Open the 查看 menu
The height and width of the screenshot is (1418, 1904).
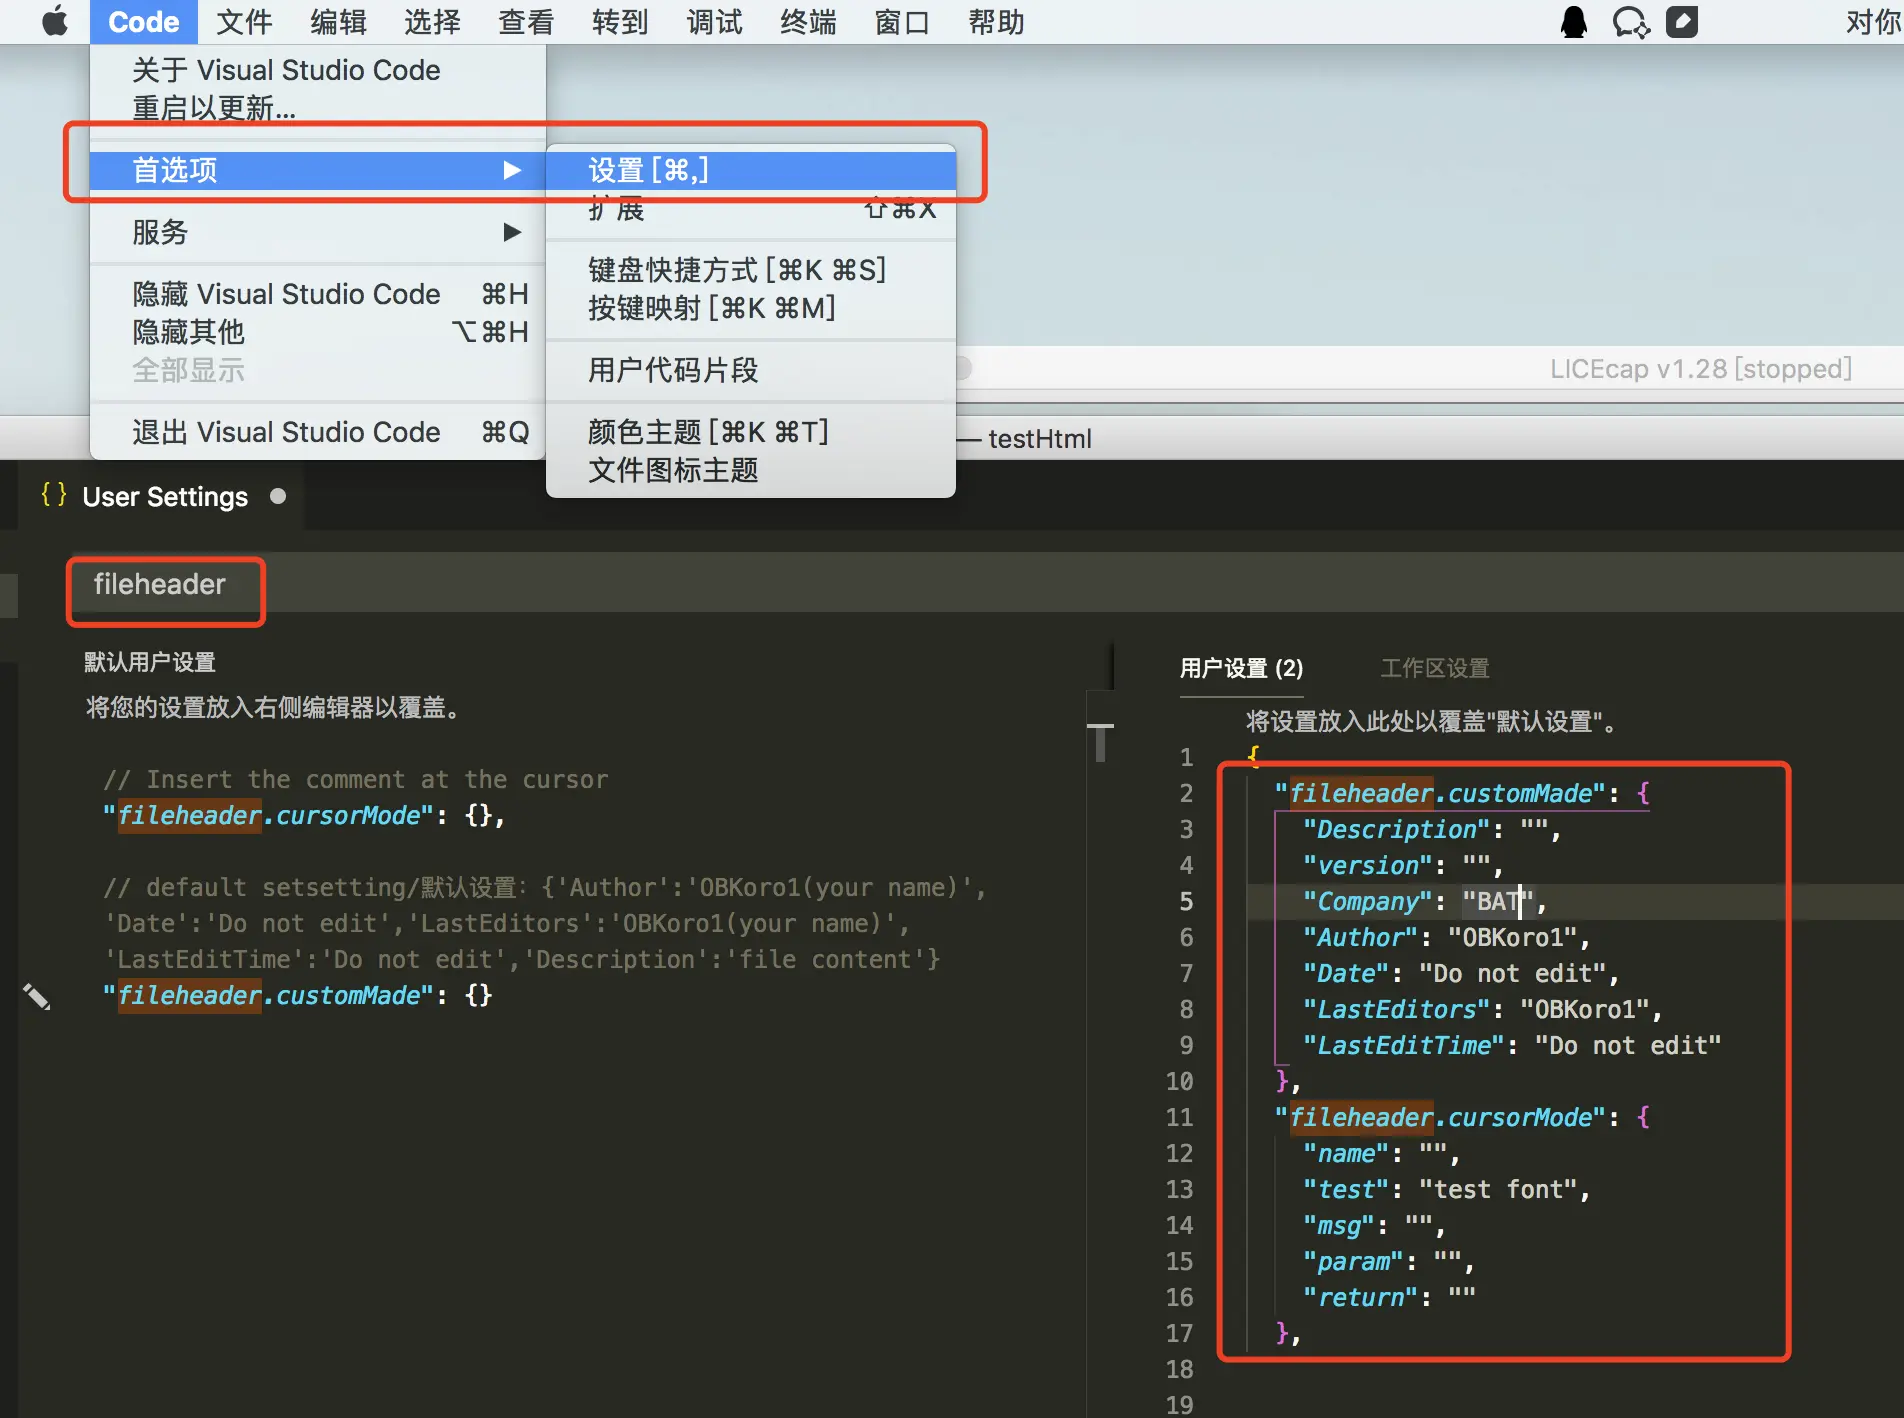(x=526, y=22)
